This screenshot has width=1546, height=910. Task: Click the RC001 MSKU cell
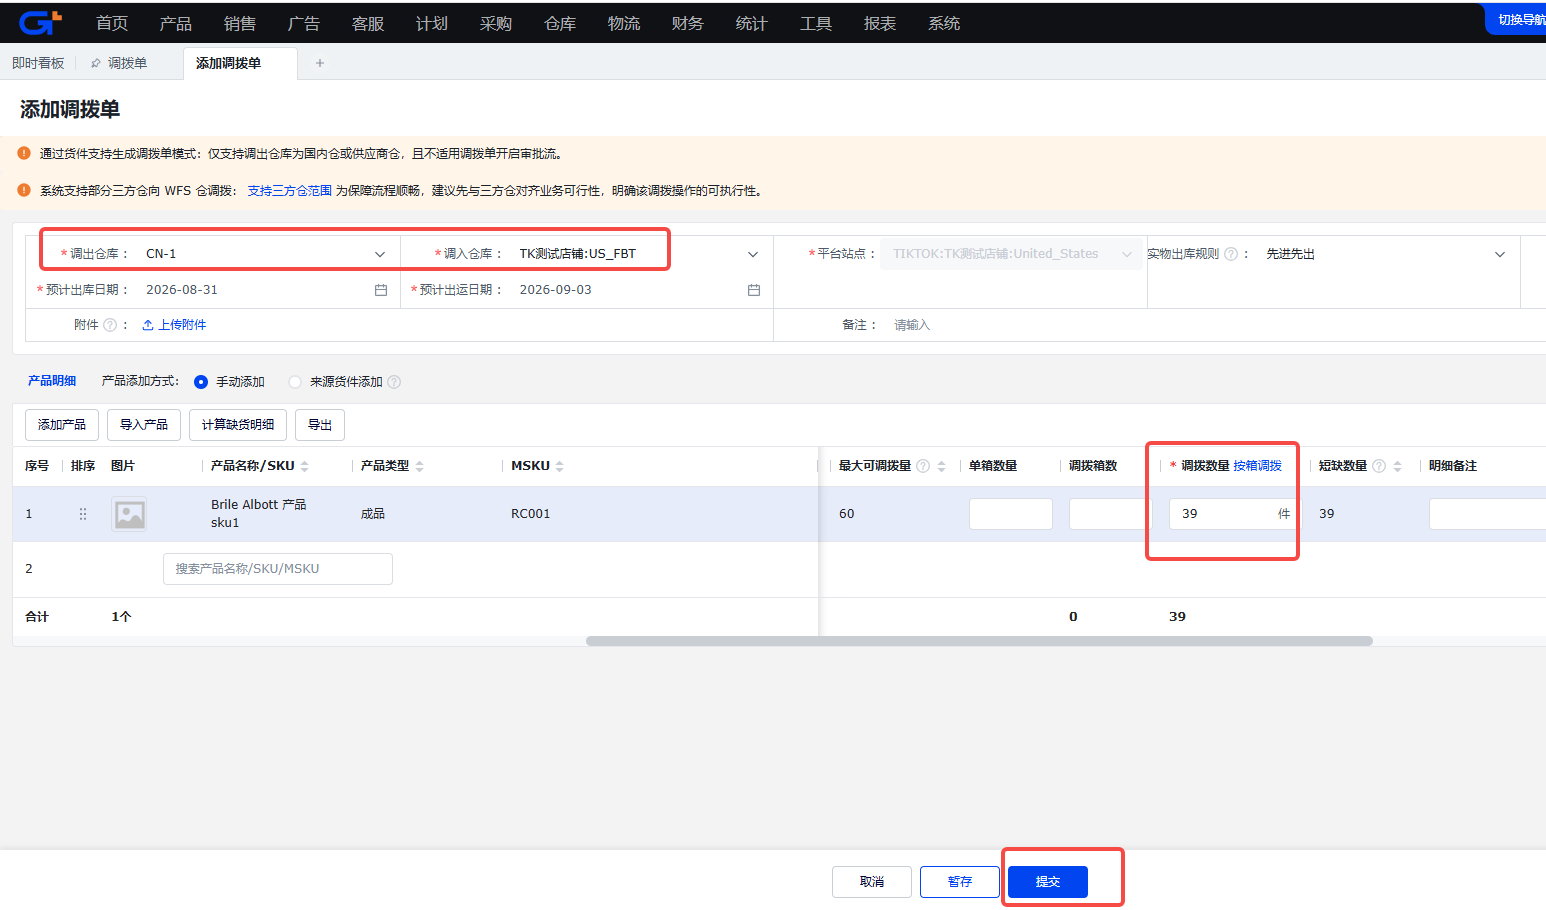coord(531,514)
